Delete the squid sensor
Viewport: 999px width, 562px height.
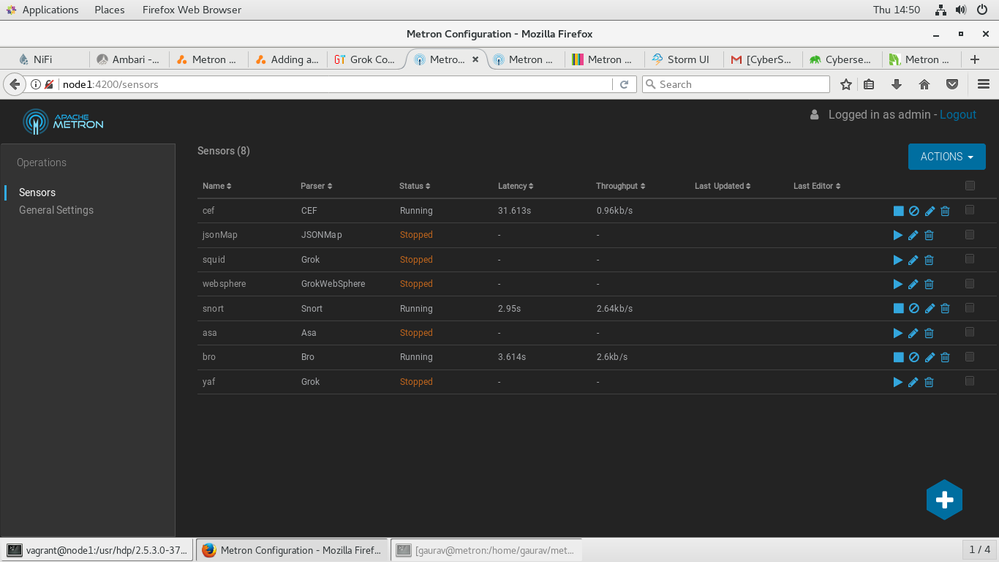[929, 260]
